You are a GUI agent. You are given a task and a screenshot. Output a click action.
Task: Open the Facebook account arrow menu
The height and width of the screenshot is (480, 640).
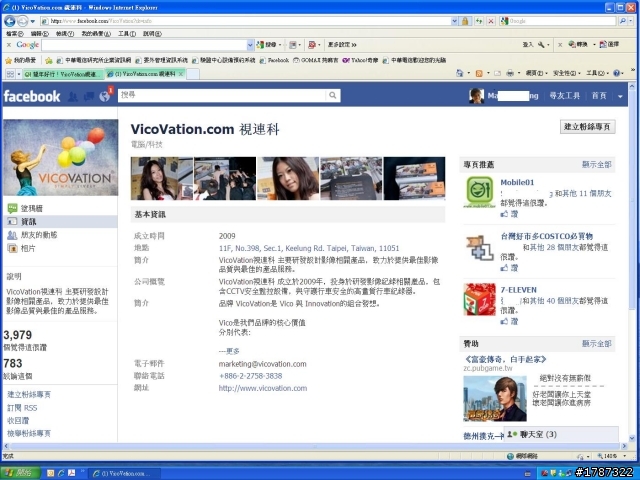(x=620, y=96)
